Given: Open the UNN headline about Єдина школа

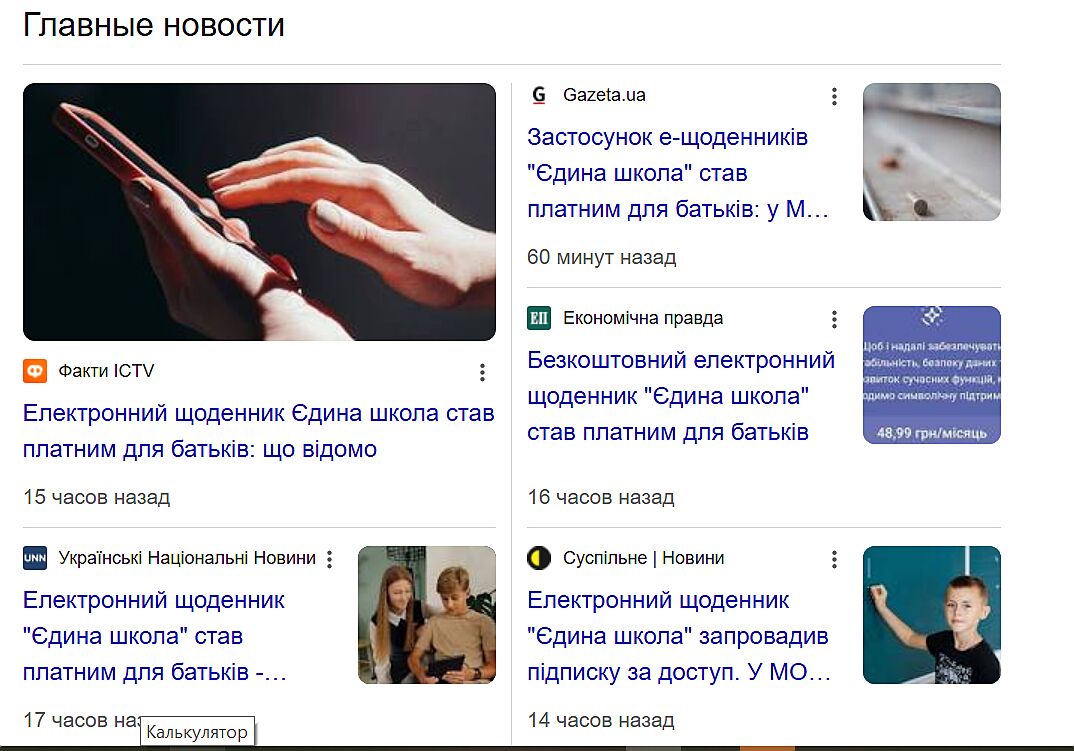Looking at the screenshot, I should (x=155, y=636).
